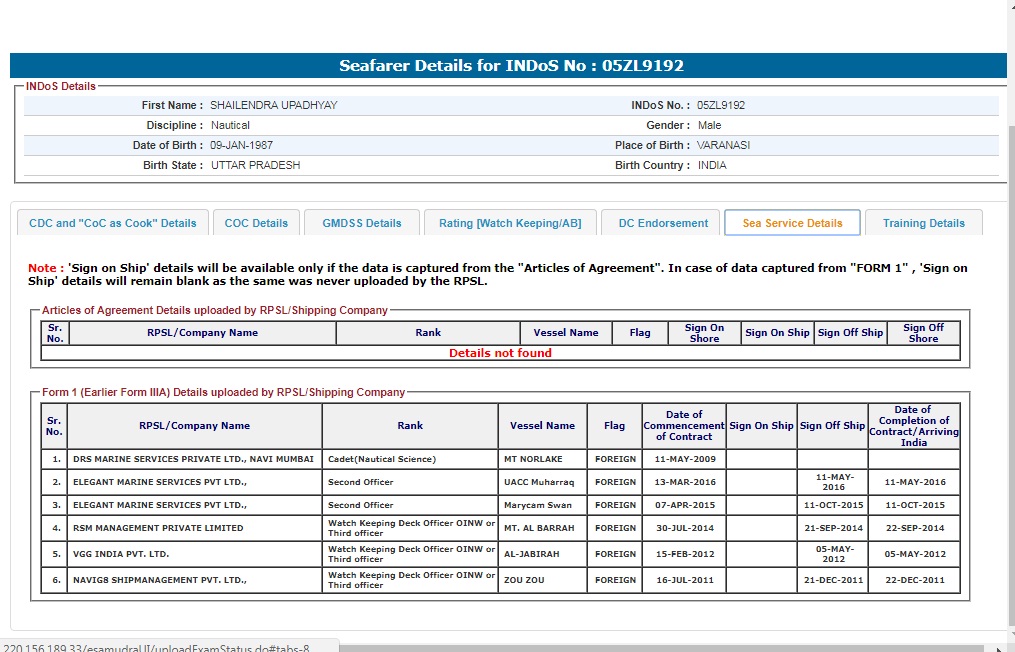Switch to the COC Details tab
This screenshot has width=1015, height=652.
pos(256,223)
